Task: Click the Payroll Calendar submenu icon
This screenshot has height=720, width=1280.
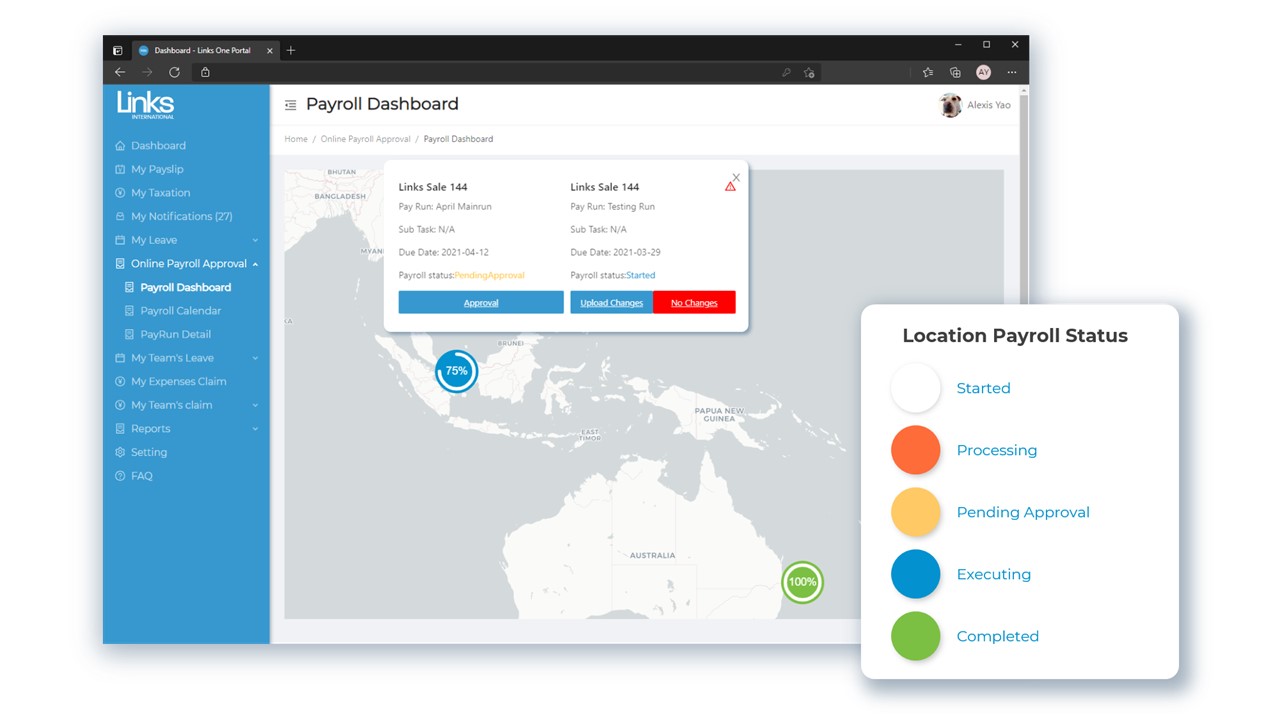Action: (x=129, y=311)
